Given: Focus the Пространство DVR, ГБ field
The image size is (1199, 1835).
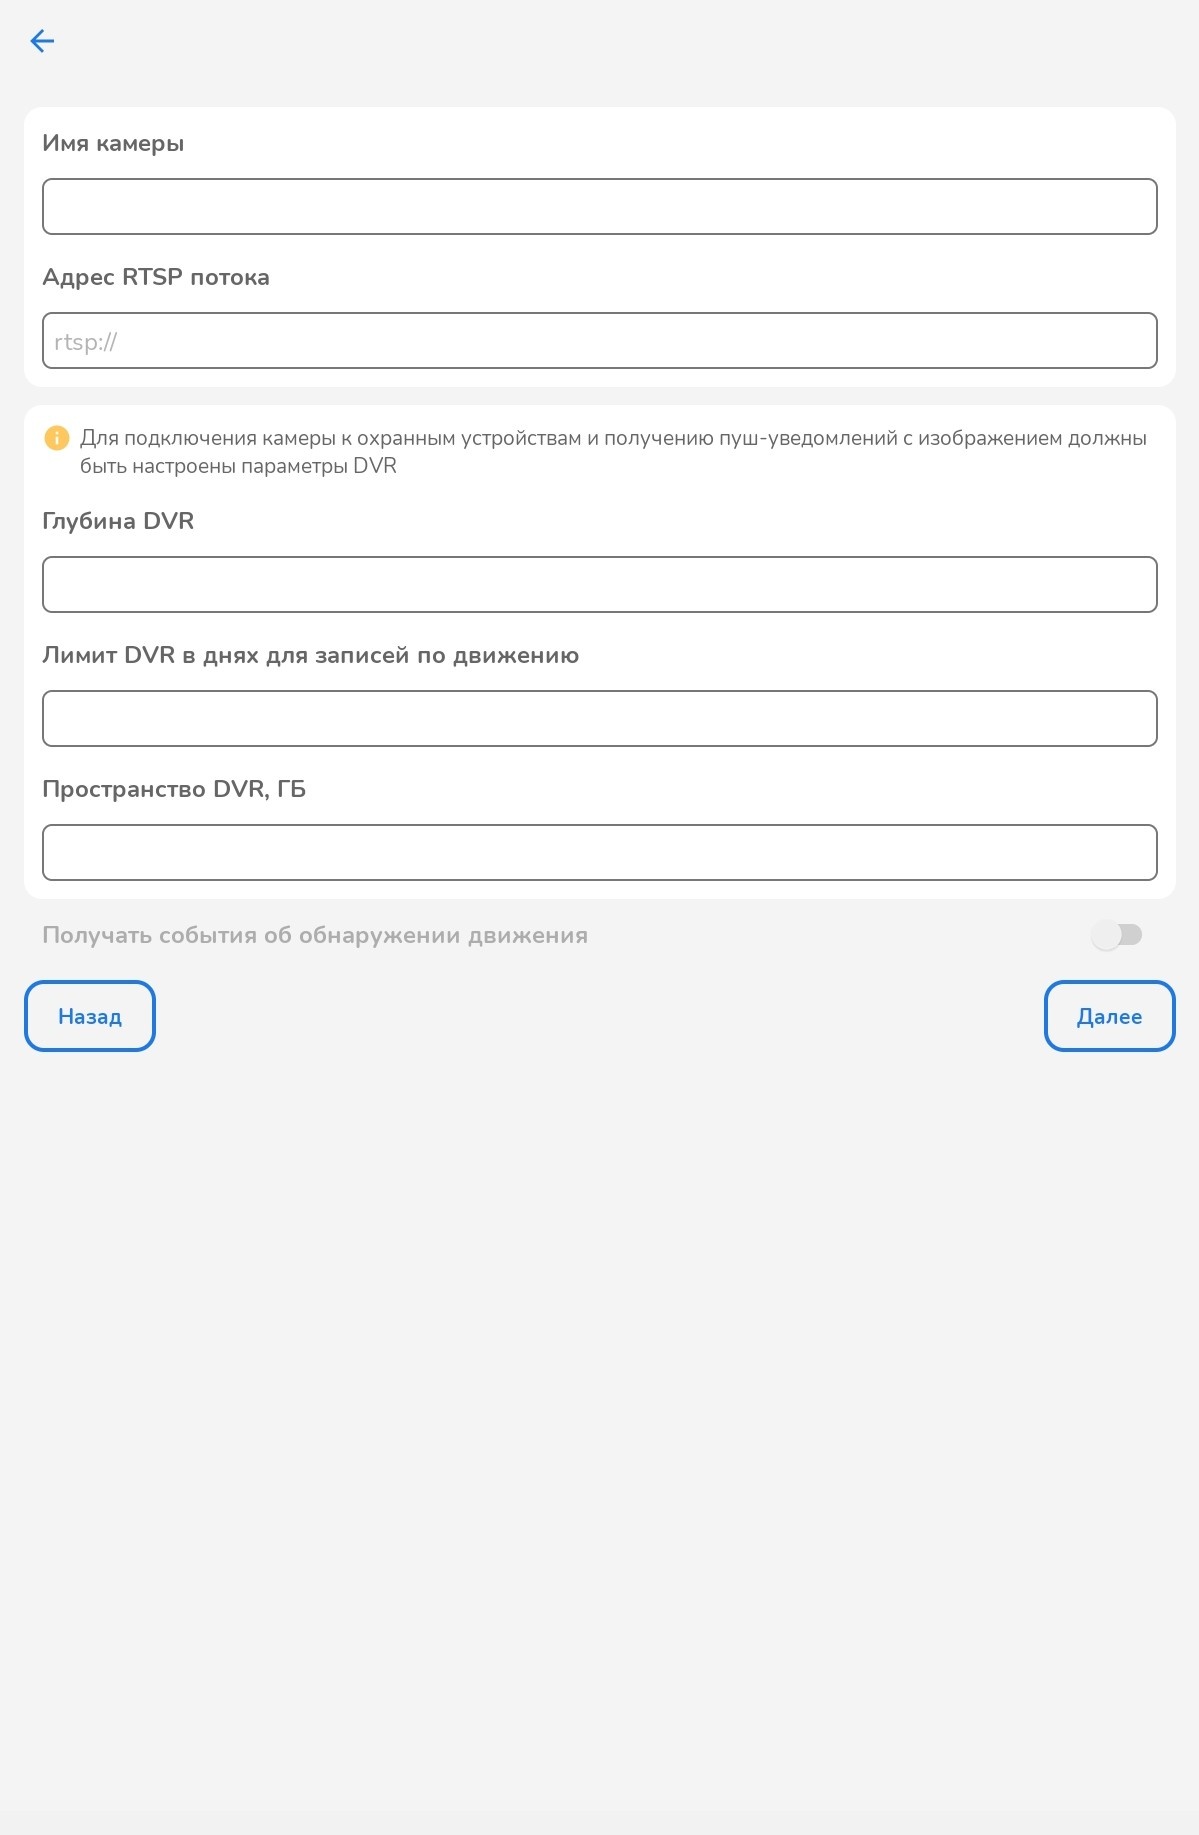Looking at the screenshot, I should coord(599,853).
